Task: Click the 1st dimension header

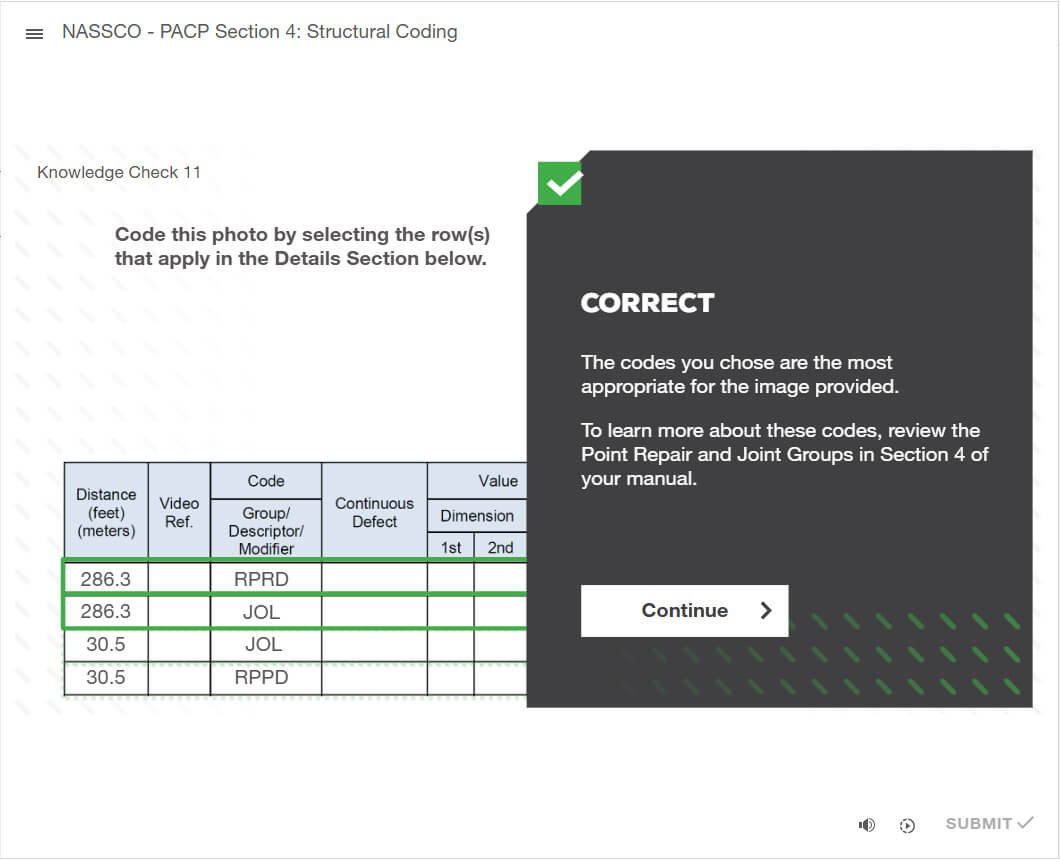Action: (451, 547)
